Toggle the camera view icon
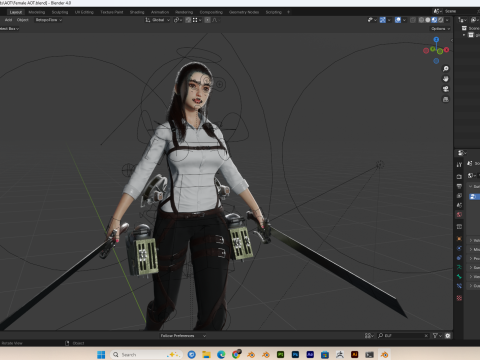This screenshot has height=360, width=480. click(x=446, y=89)
